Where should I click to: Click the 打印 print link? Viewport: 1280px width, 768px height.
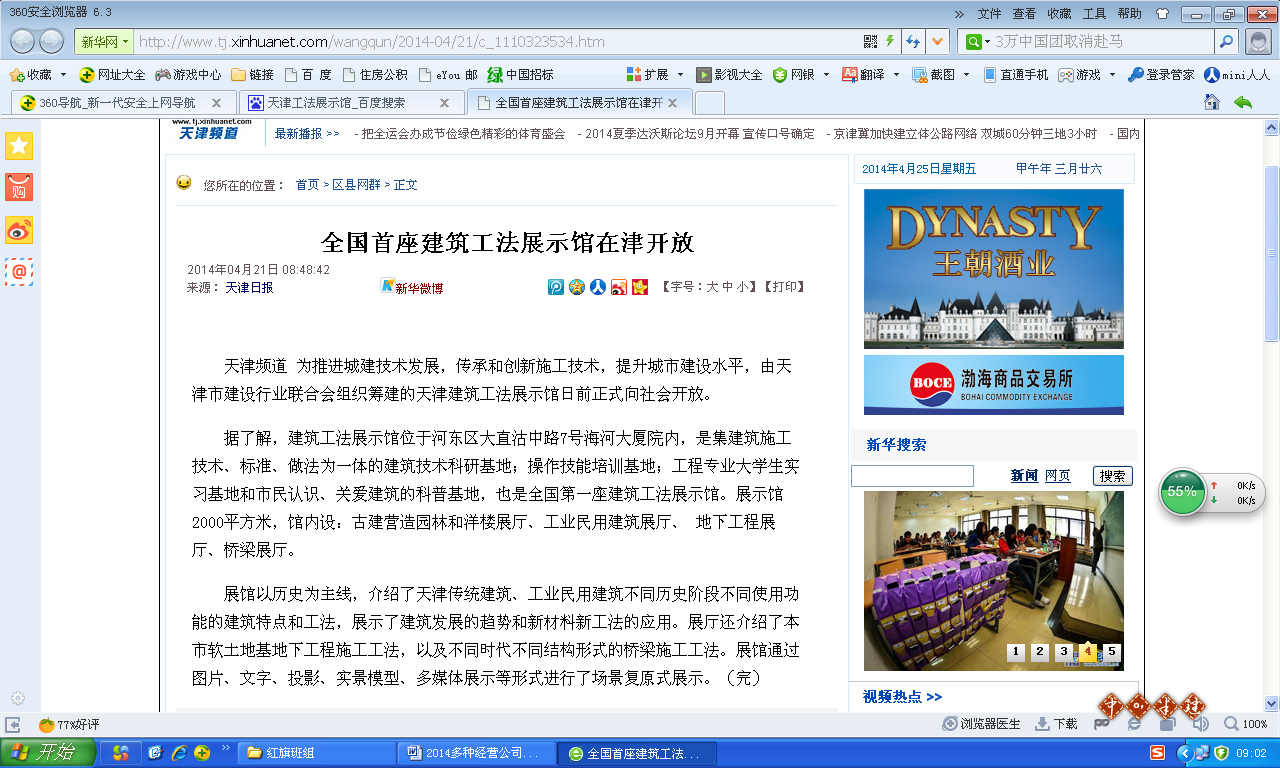[785, 287]
